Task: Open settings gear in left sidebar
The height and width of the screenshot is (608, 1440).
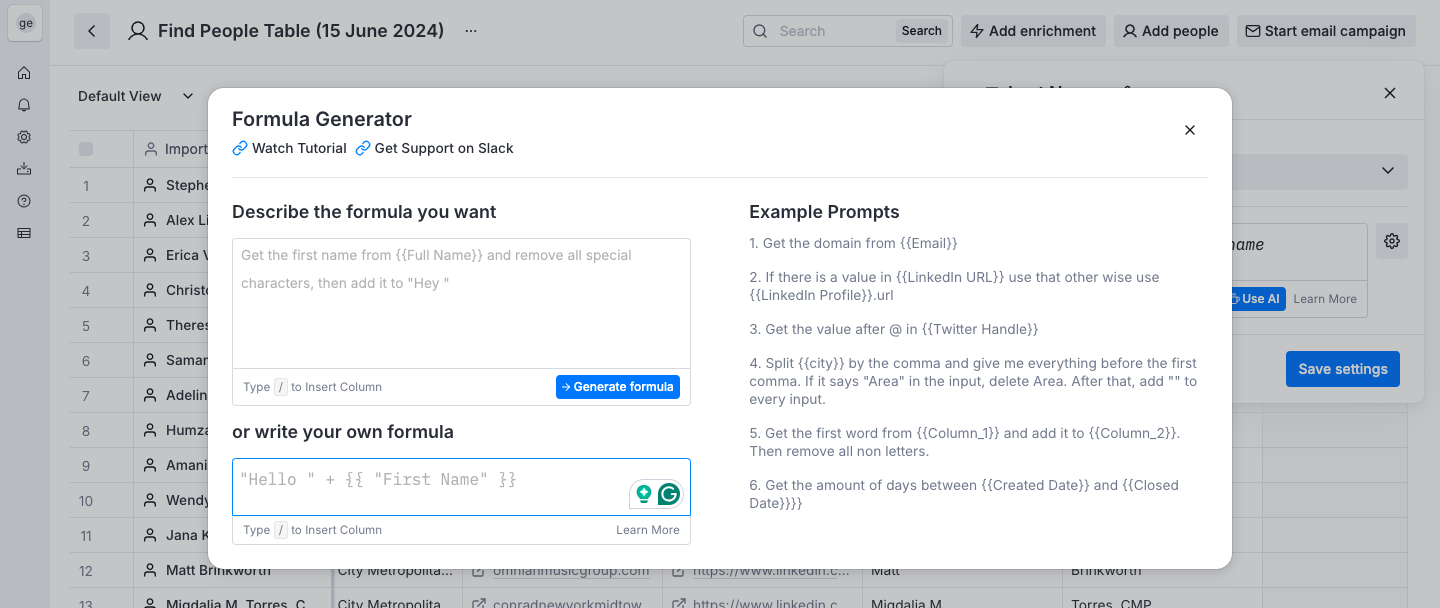Action: (24, 137)
